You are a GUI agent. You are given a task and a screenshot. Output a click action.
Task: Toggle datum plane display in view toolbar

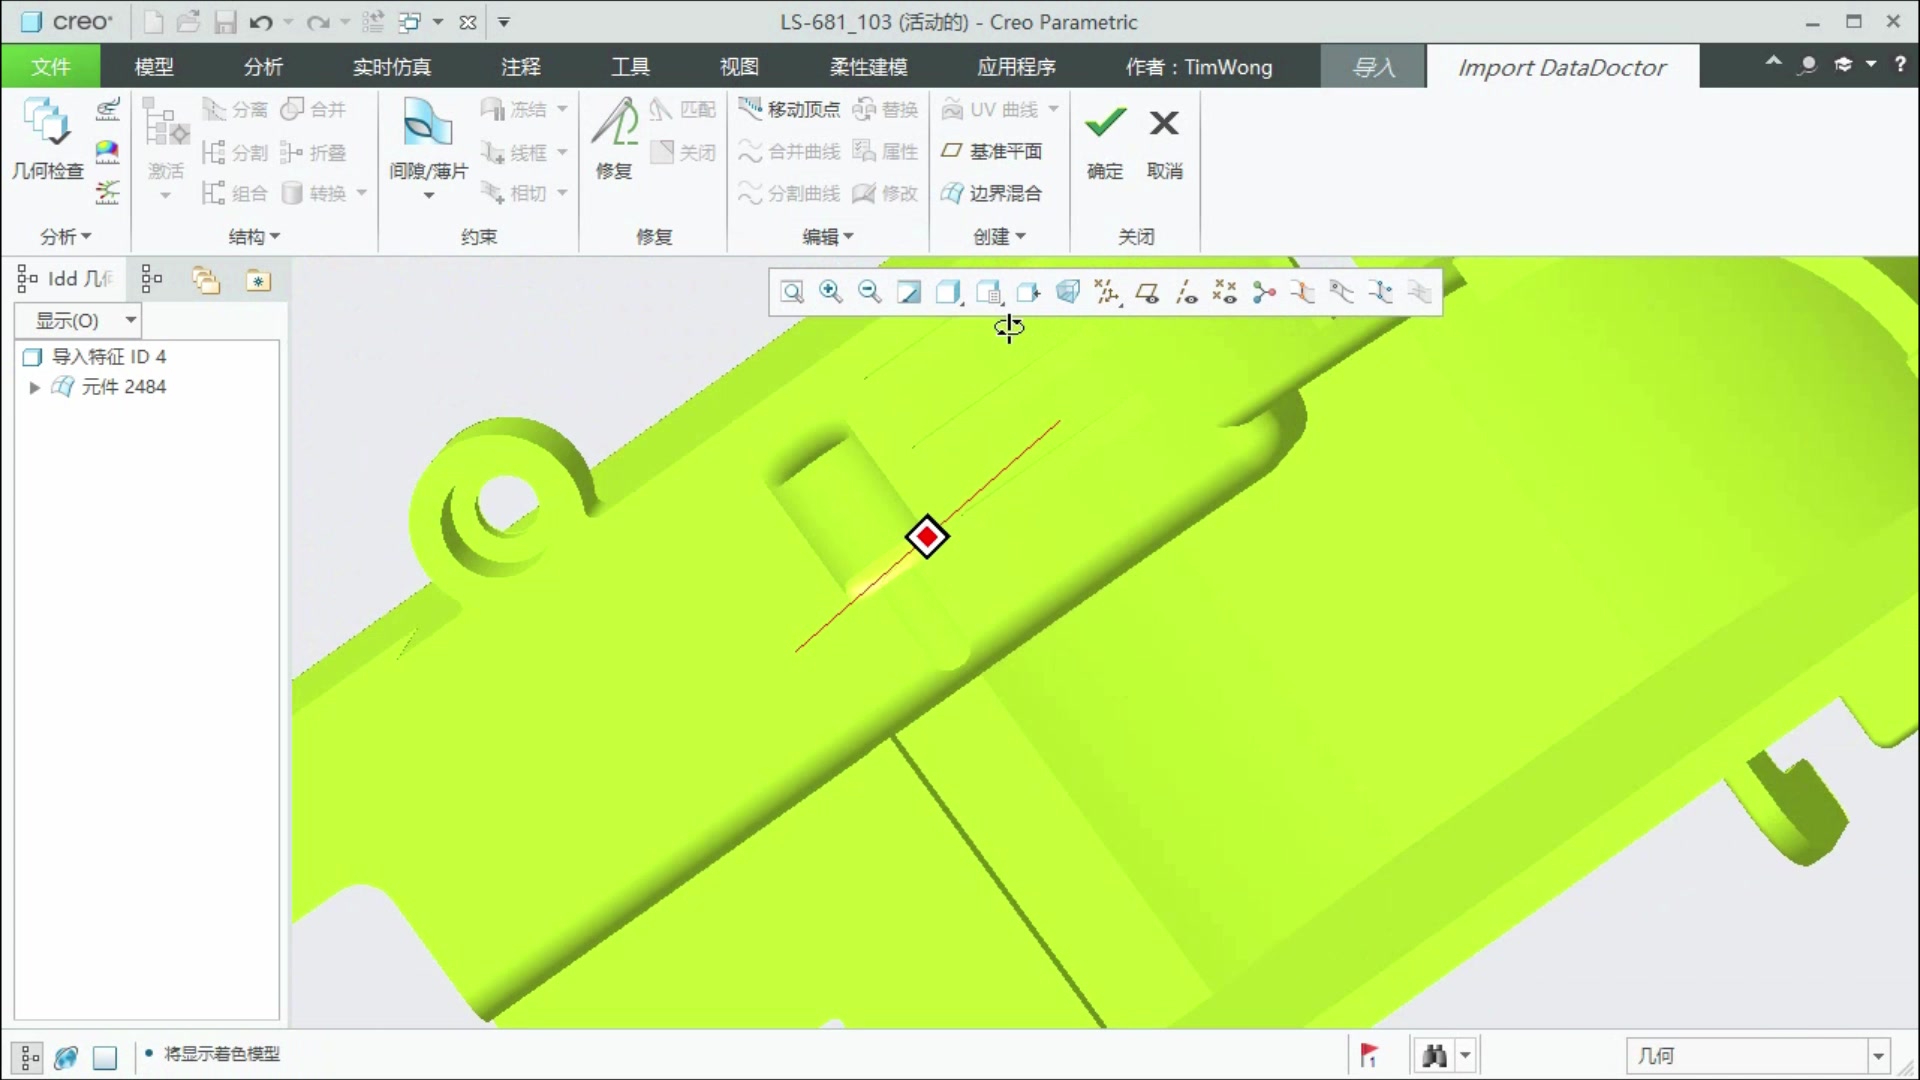1147,292
